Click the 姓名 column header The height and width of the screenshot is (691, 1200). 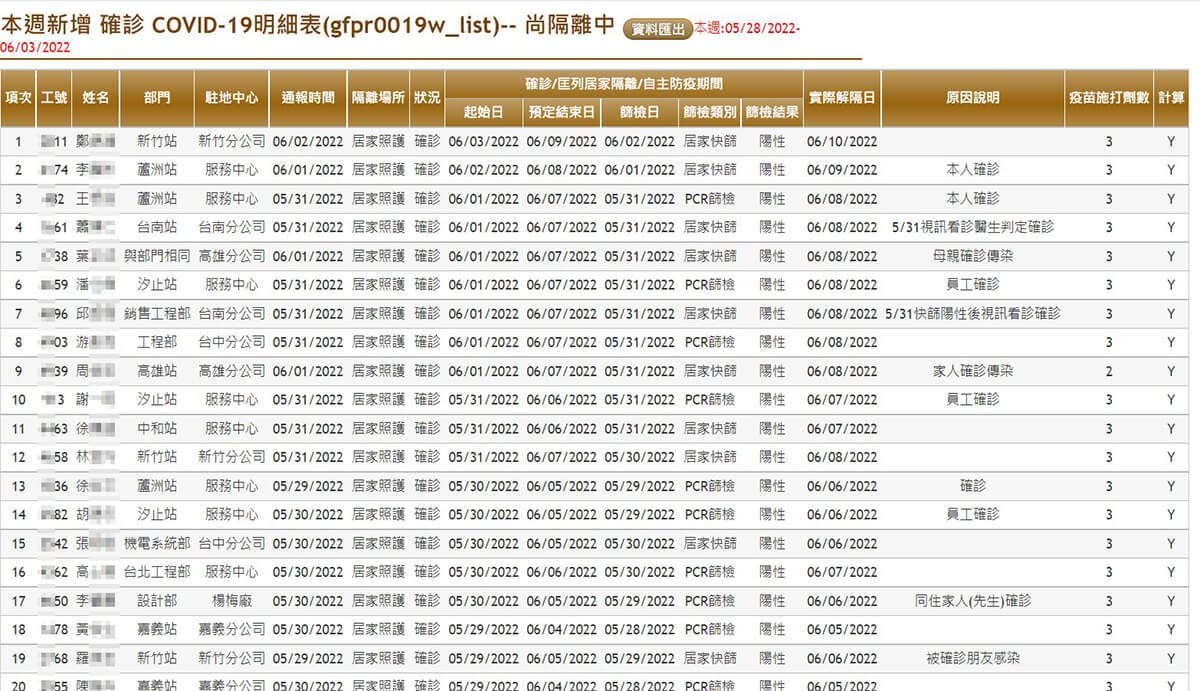tap(96, 98)
